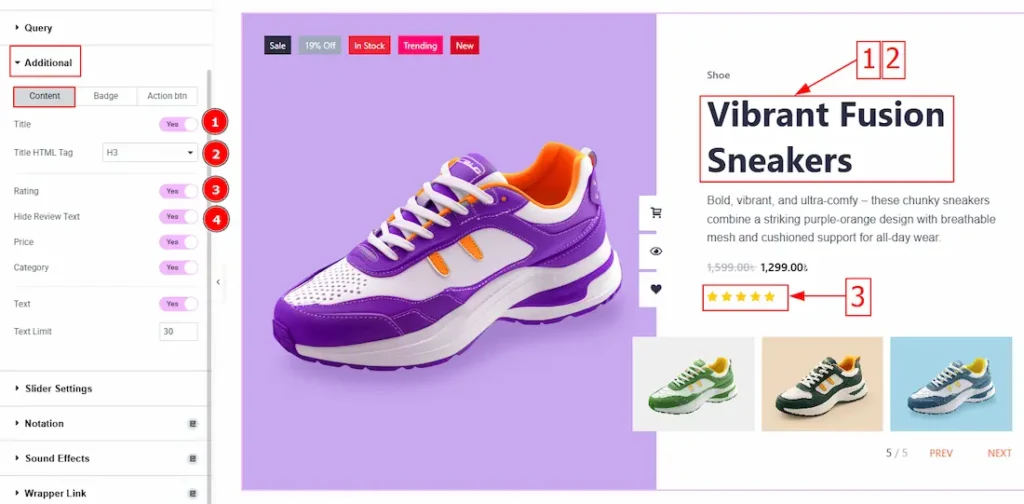Viewport: 1024px width, 504px height.
Task: Switch to the Badge tab
Action: coord(106,96)
